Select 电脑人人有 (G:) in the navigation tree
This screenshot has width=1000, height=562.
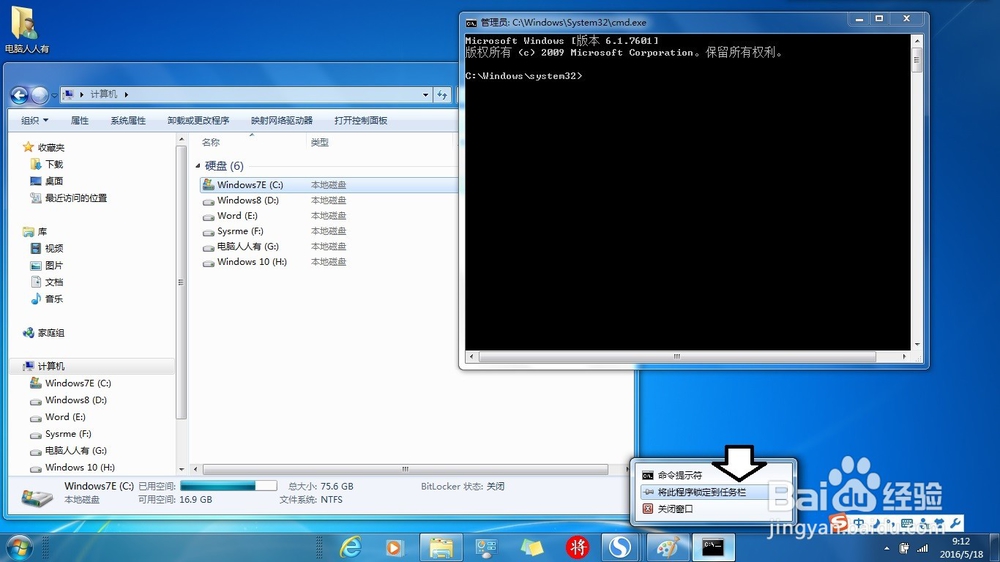click(68, 450)
